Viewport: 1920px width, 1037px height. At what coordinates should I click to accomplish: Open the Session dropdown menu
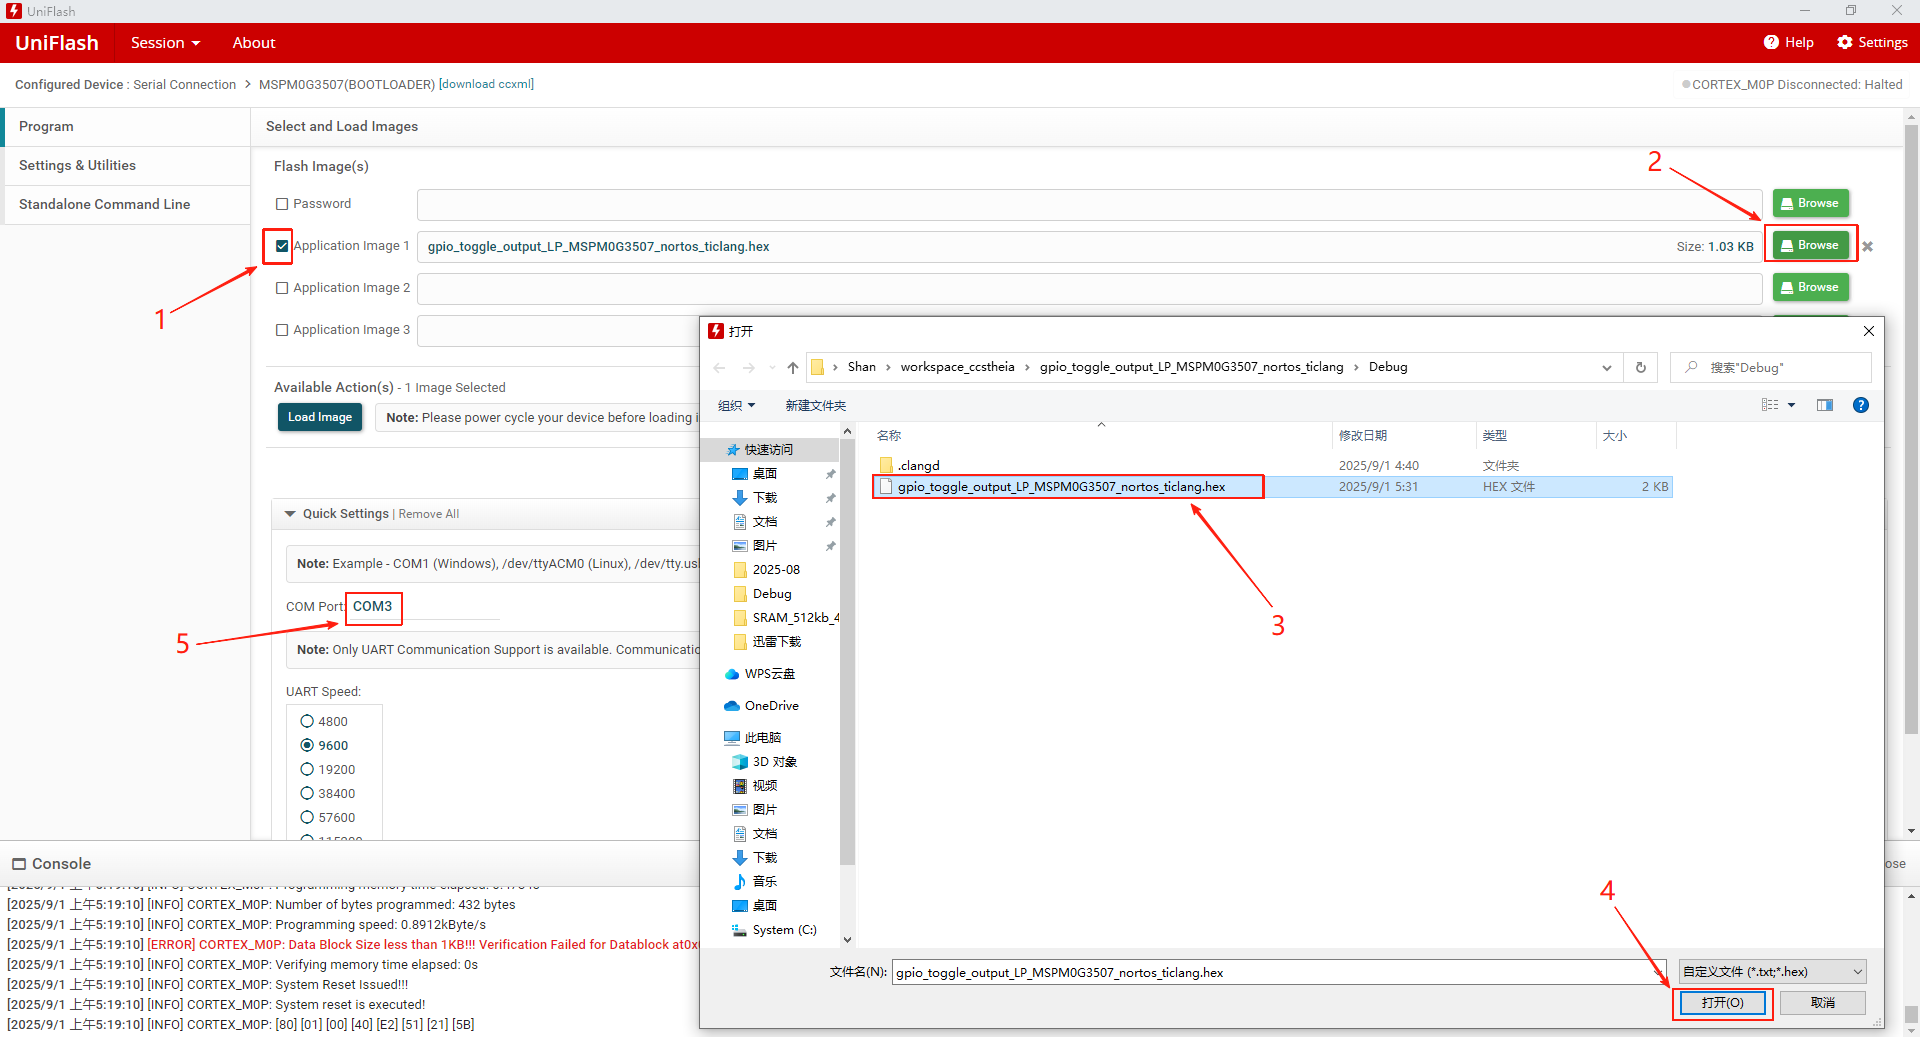click(165, 43)
